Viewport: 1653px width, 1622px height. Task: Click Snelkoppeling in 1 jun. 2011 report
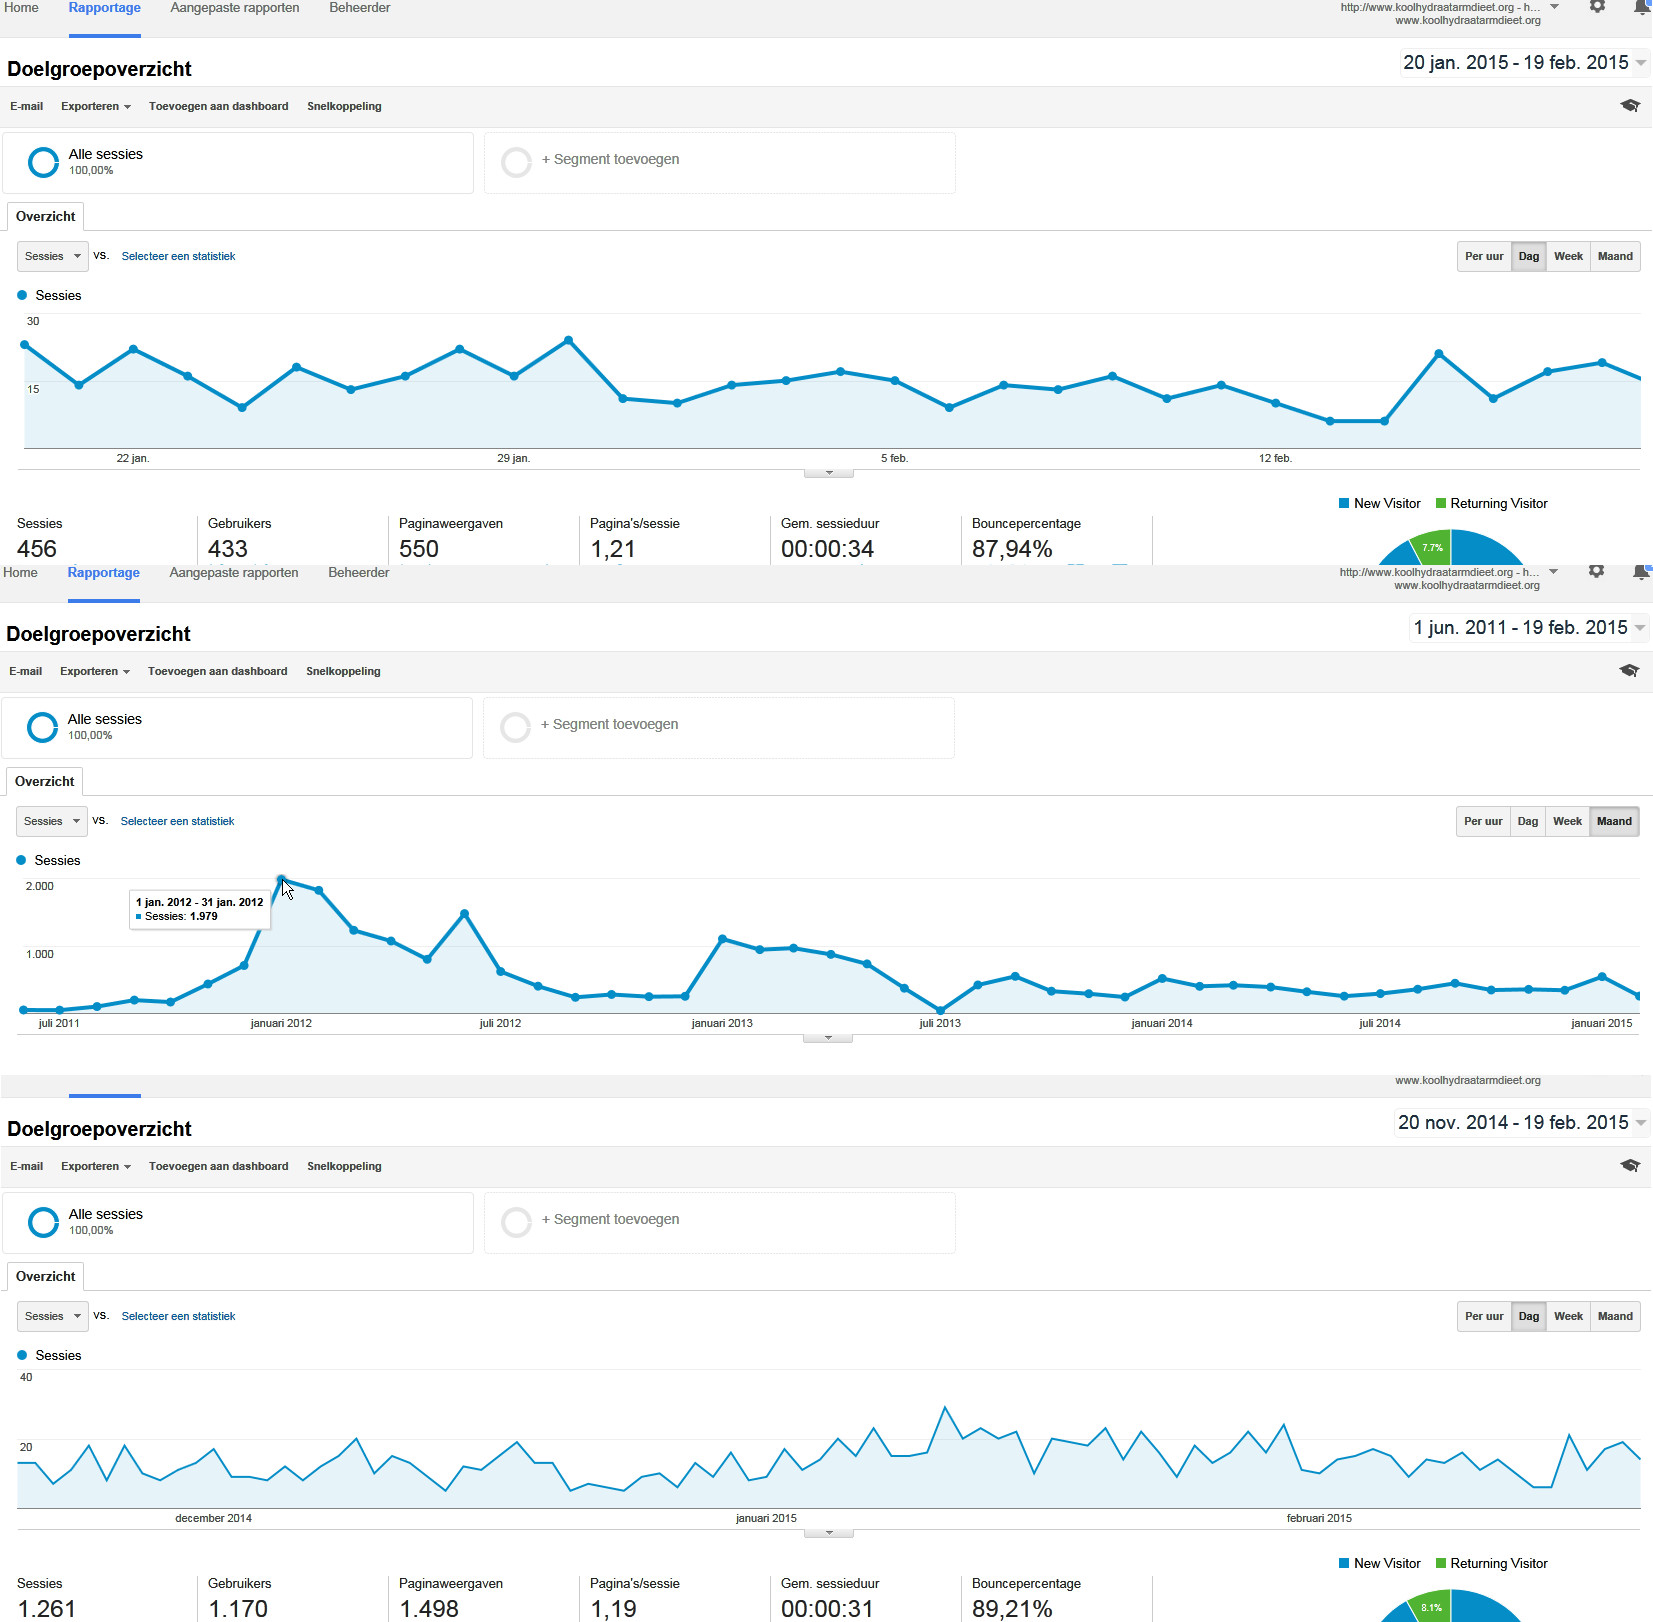pyautogui.click(x=344, y=672)
